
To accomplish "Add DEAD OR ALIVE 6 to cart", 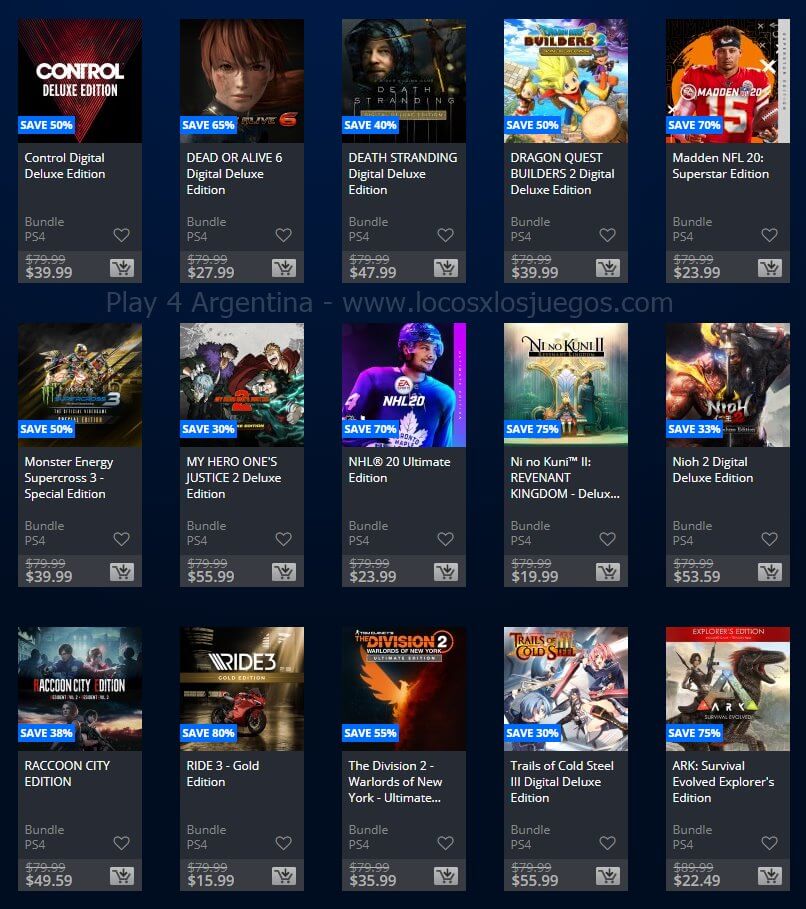I will [284, 268].
